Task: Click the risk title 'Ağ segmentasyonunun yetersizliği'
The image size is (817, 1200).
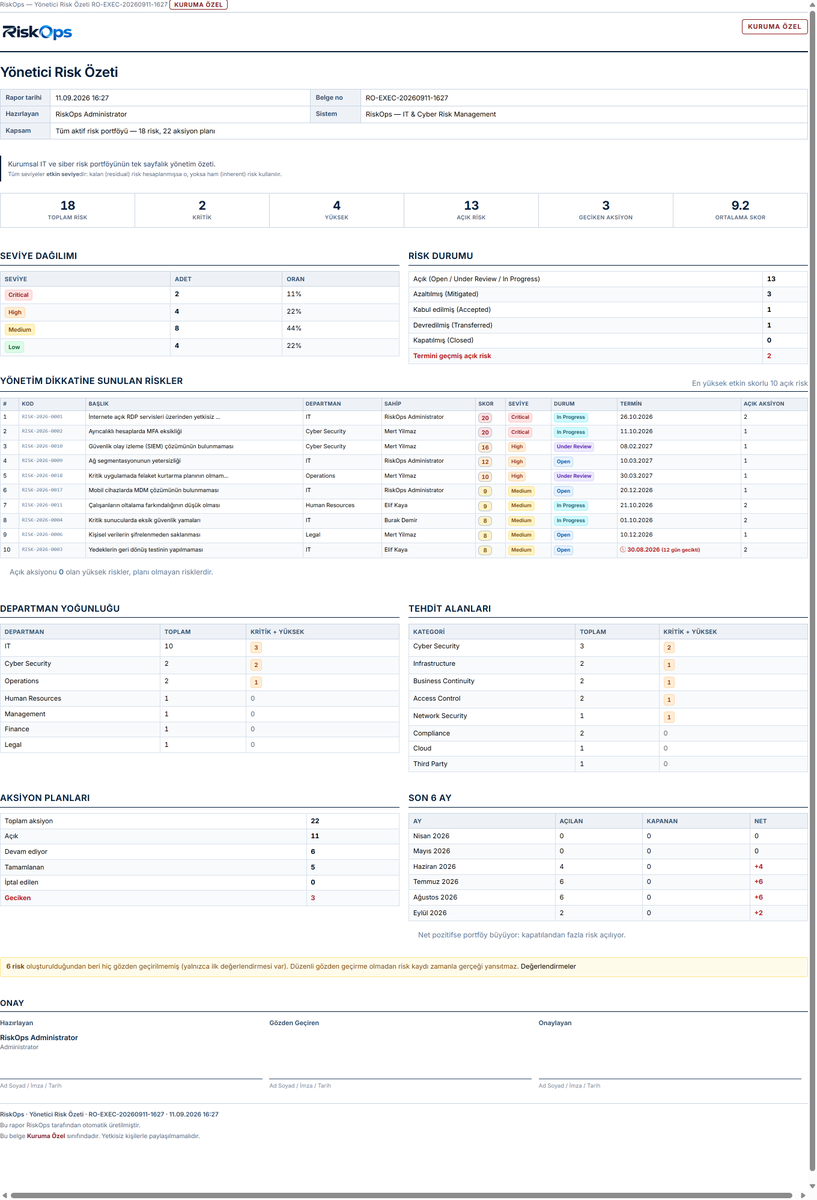Action: coord(134,461)
